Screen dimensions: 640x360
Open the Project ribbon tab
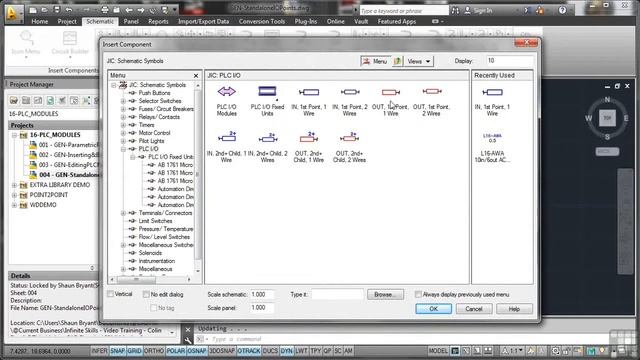(67, 21)
